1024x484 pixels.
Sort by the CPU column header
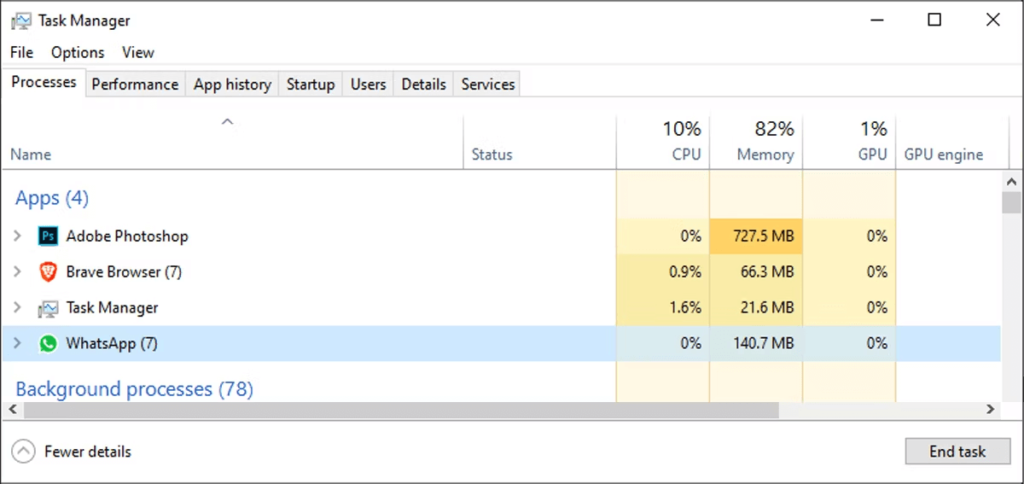coord(663,143)
